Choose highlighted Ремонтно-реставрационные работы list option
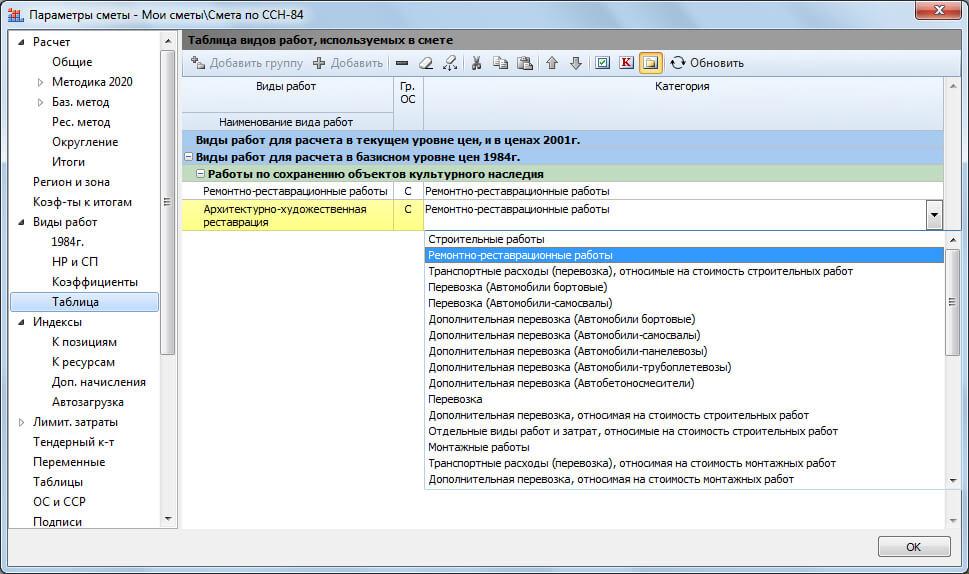Image resolution: width=969 pixels, height=574 pixels. coord(685,255)
